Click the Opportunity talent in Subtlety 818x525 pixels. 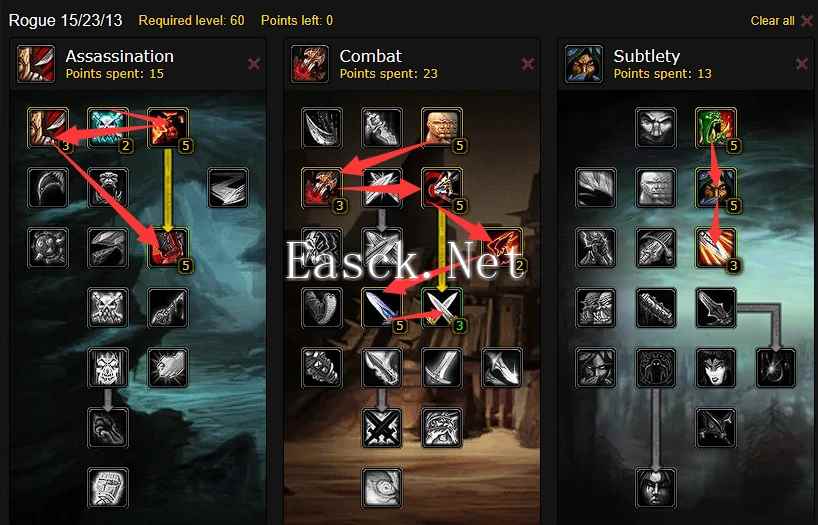click(716, 128)
